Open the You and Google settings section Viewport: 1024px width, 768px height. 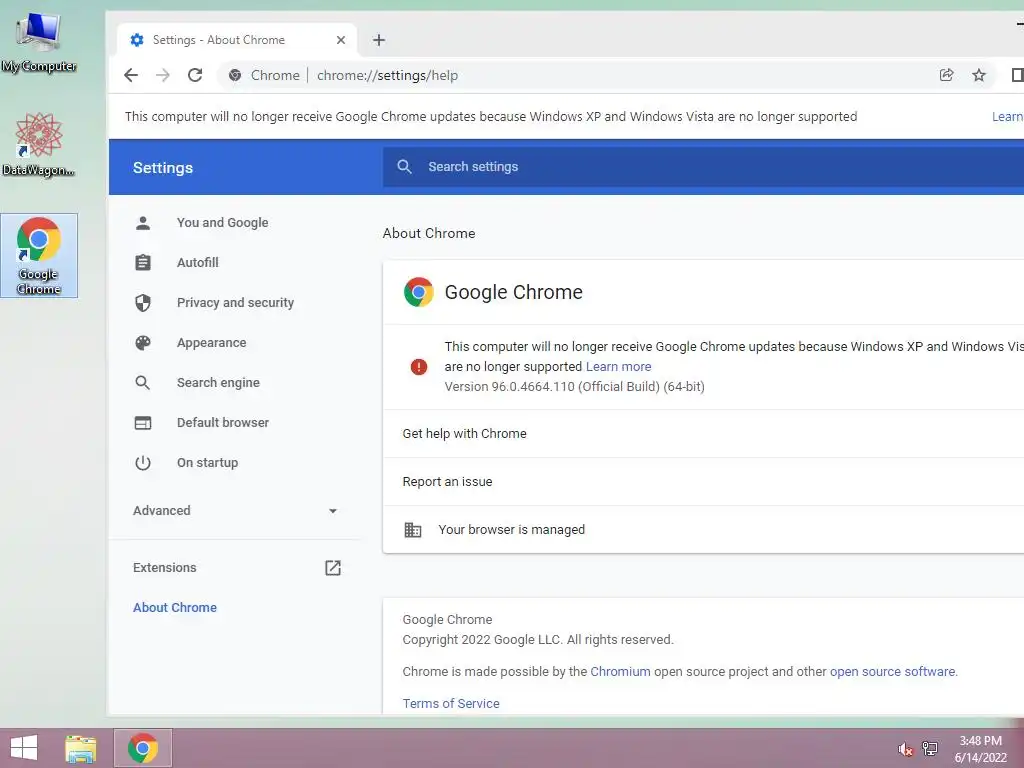tap(222, 223)
